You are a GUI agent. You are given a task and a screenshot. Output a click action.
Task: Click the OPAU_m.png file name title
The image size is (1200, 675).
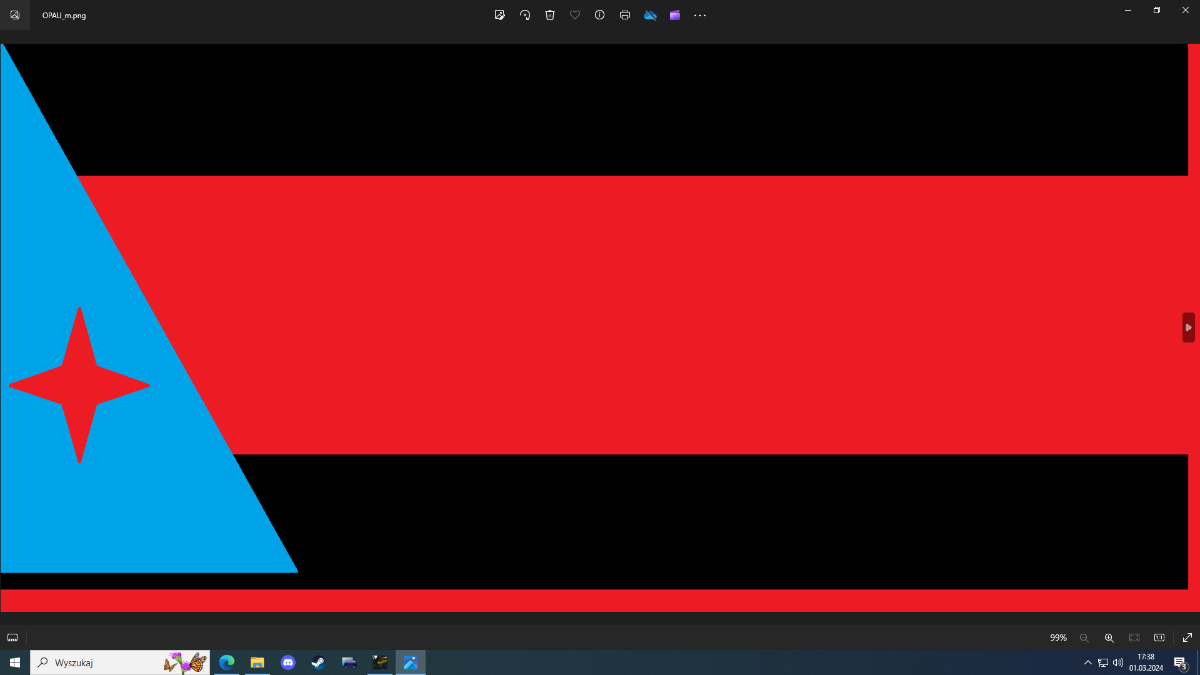click(64, 15)
